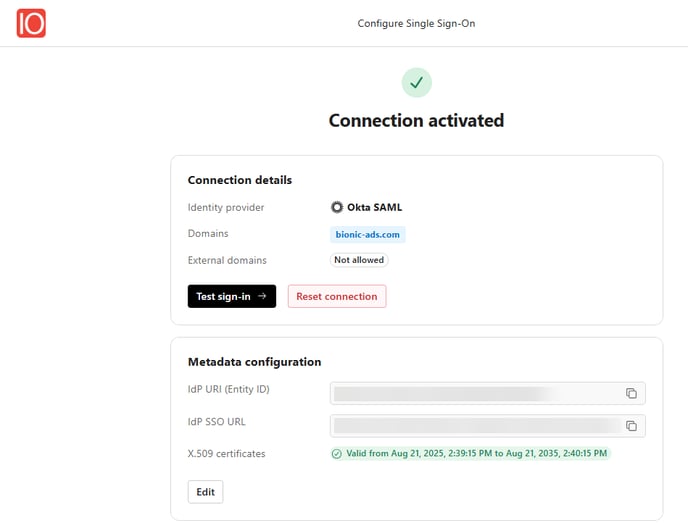Click the Identity provider label
Image resolution: width=688 pixels, height=523 pixels.
pos(226,208)
